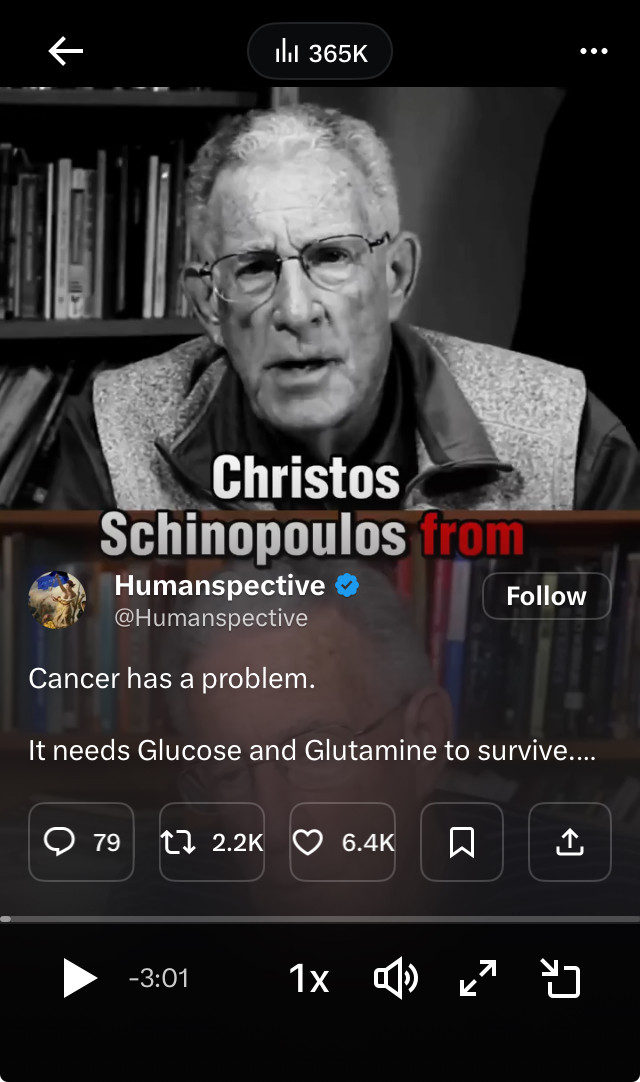
Task: Mute the video with speaker icon
Action: [x=396, y=978]
